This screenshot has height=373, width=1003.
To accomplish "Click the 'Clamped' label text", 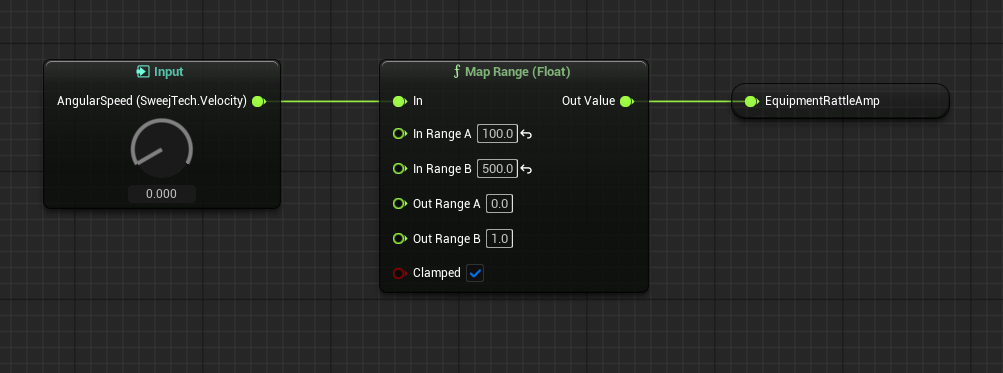I will coord(437,273).
